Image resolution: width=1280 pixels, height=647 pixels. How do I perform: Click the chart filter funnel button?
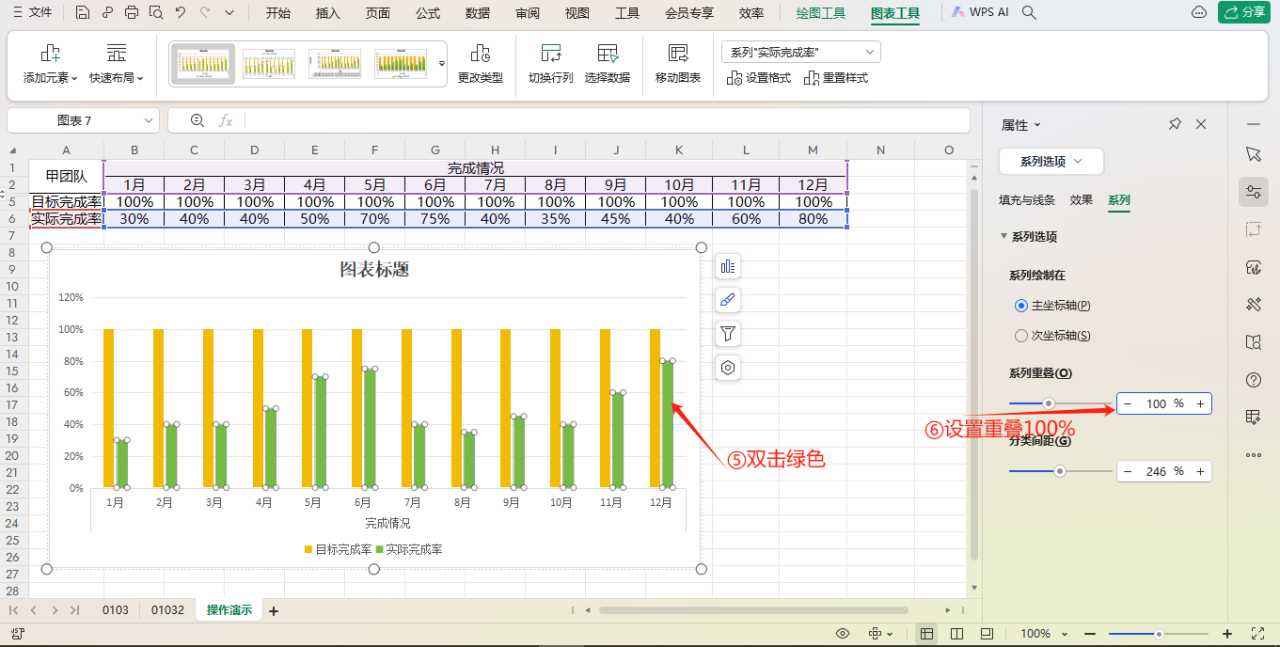coord(728,334)
